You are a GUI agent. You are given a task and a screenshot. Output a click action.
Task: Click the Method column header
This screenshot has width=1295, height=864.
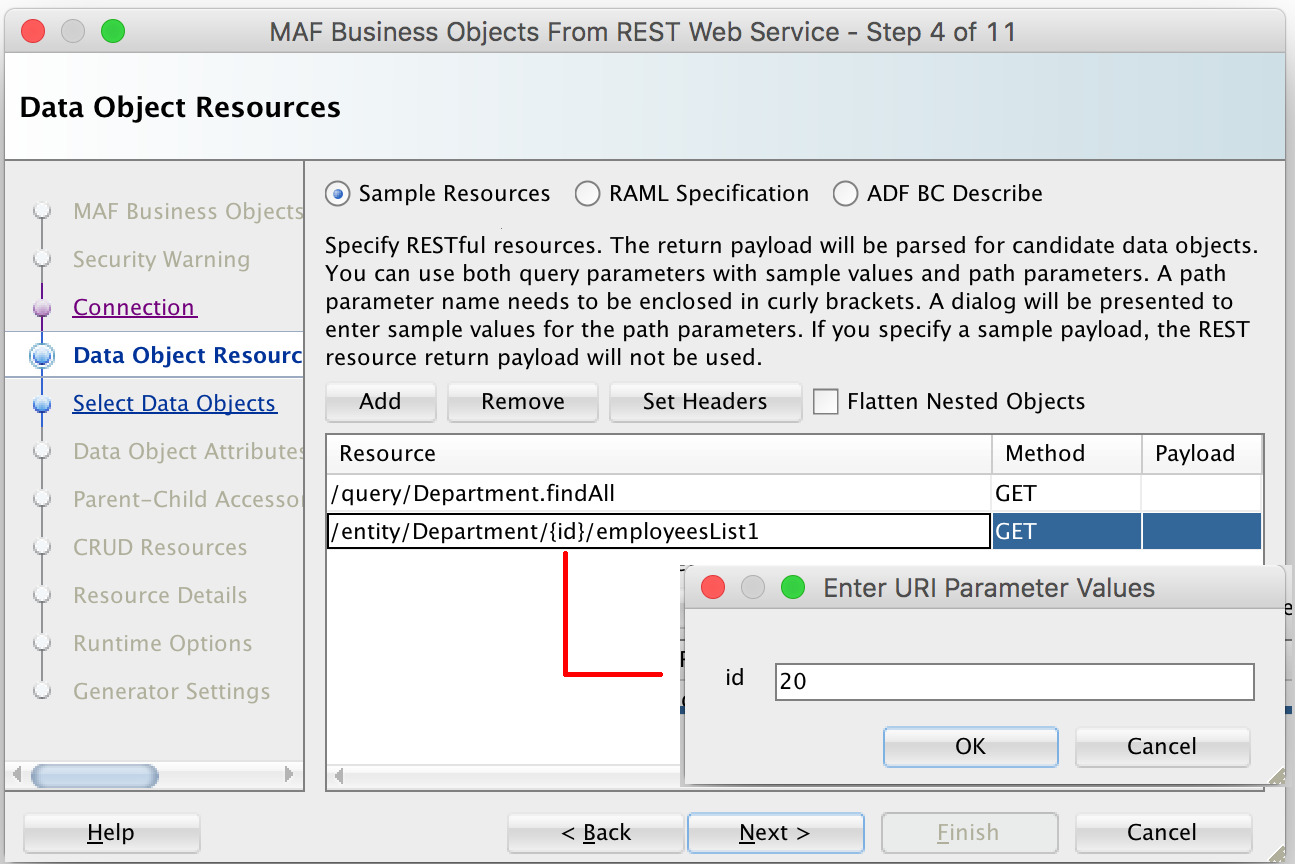1067,453
